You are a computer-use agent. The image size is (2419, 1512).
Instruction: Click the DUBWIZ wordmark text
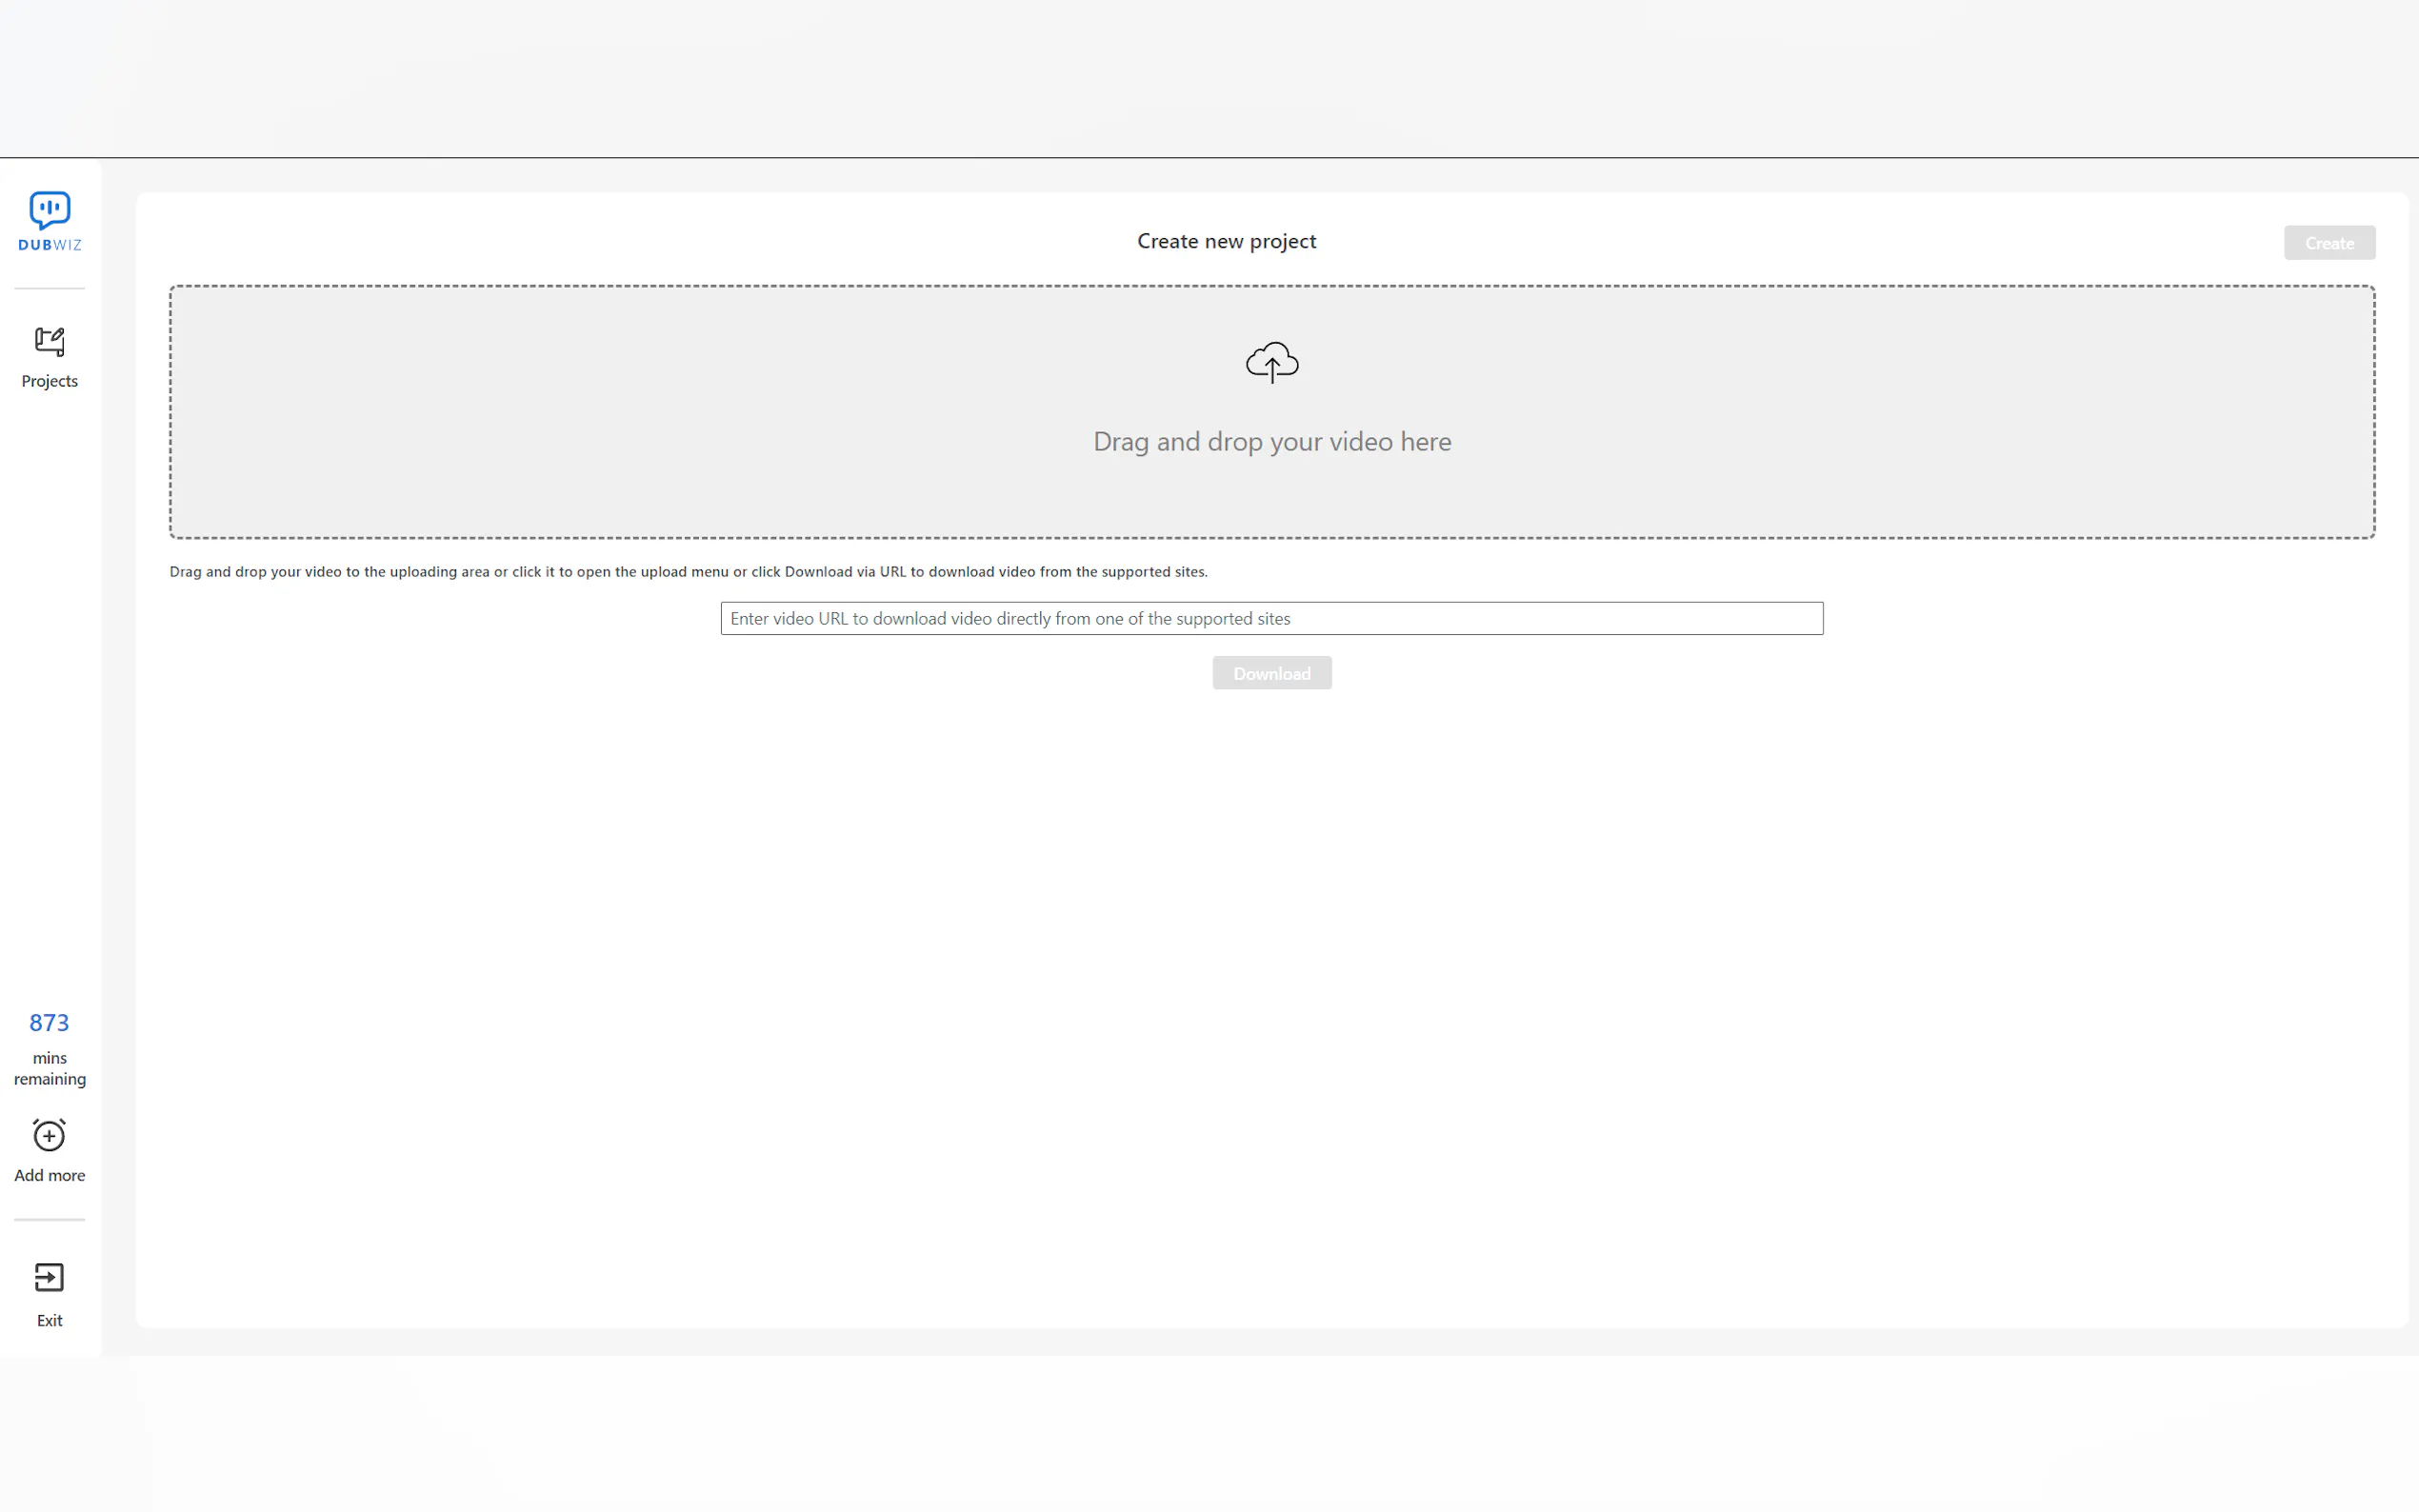pos(49,245)
